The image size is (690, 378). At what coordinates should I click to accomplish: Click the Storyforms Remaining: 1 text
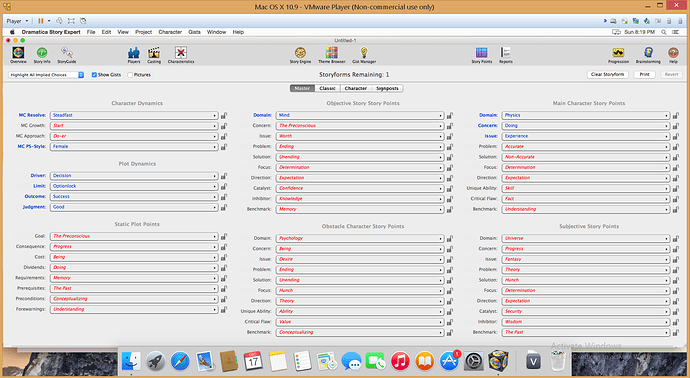click(x=354, y=75)
